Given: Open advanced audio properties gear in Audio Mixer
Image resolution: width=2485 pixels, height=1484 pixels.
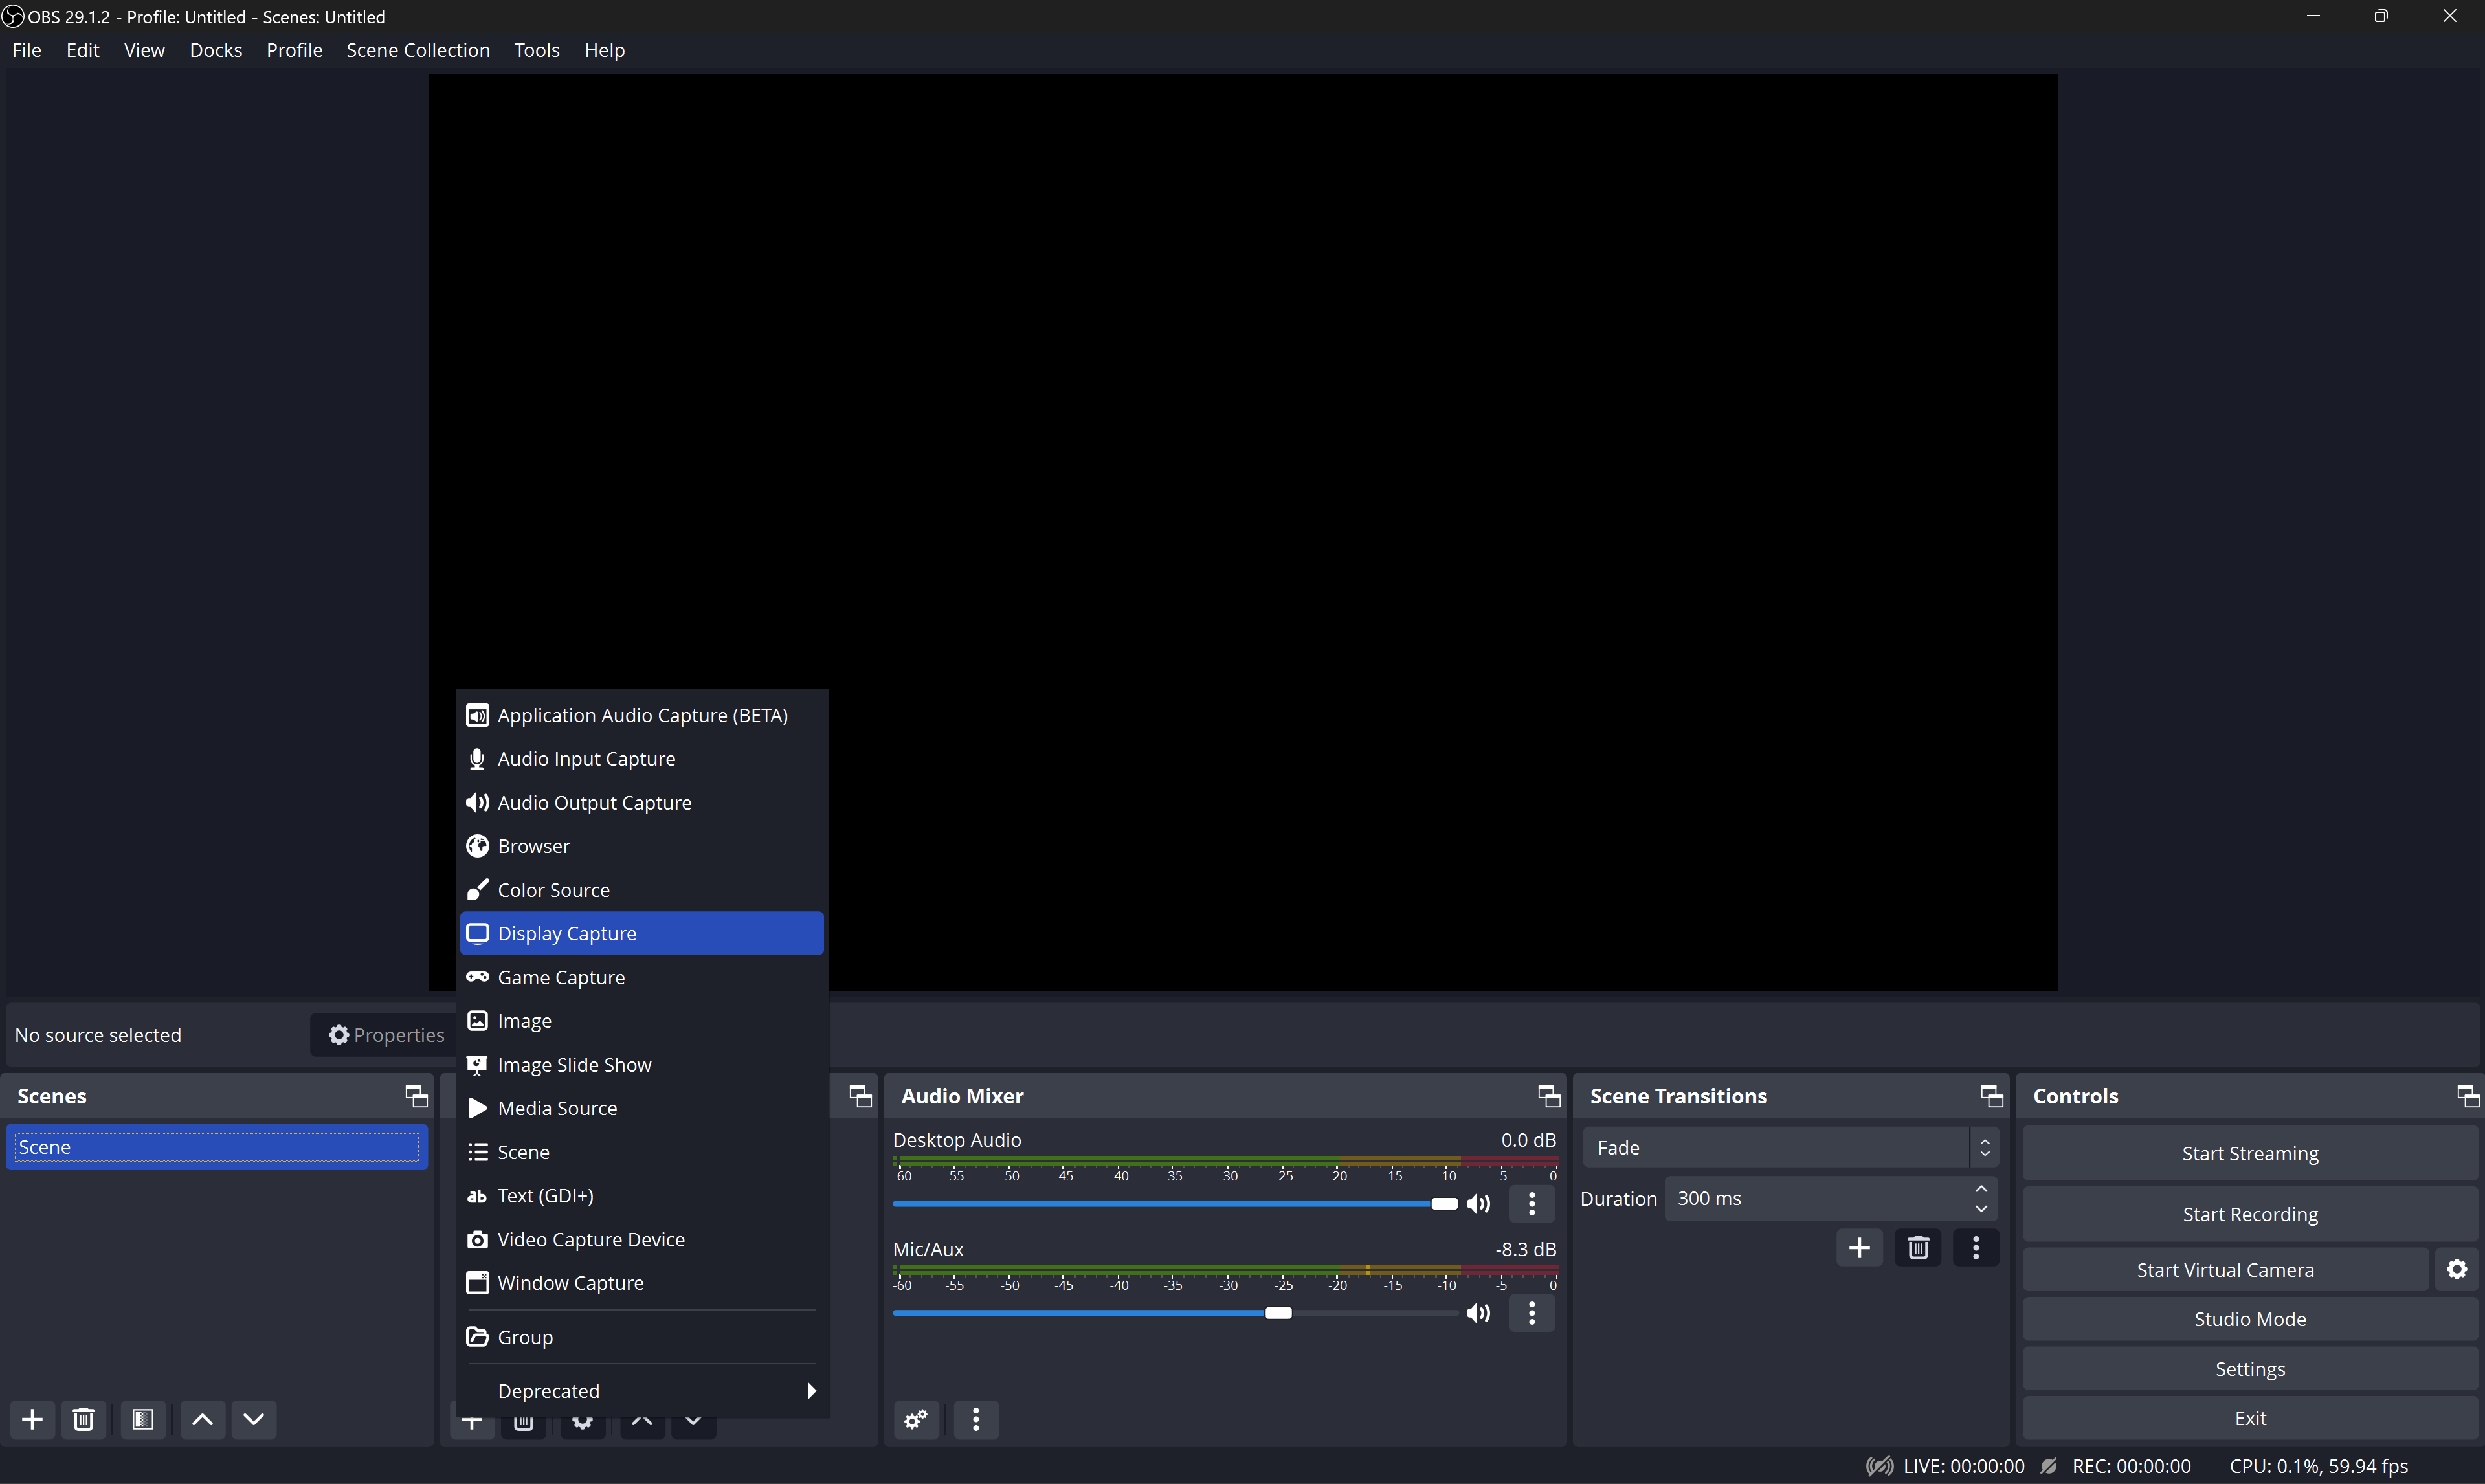Looking at the screenshot, I should tap(916, 1419).
